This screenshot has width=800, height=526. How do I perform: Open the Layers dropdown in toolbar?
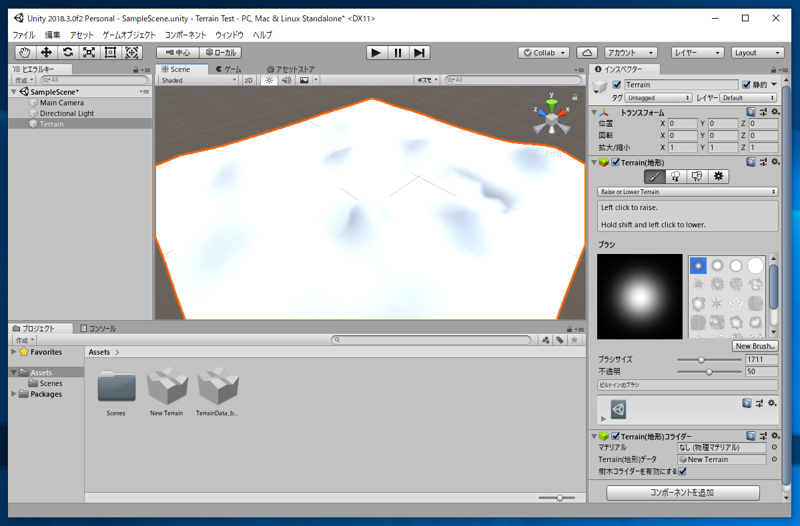tap(697, 53)
